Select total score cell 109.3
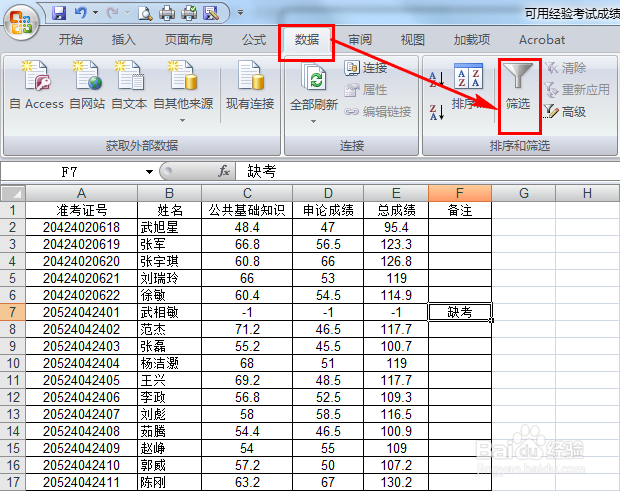Viewport: 620px width, 491px height. point(396,397)
